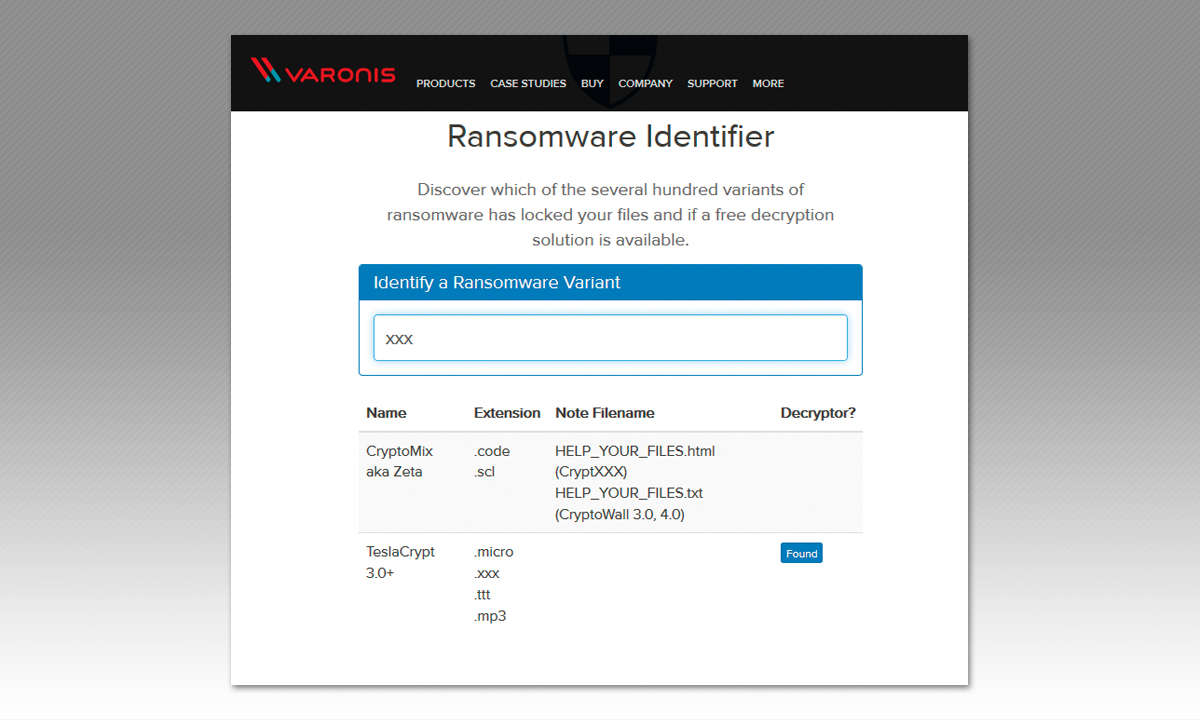Click the Varonis logo
The height and width of the screenshot is (720, 1200).
click(323, 72)
